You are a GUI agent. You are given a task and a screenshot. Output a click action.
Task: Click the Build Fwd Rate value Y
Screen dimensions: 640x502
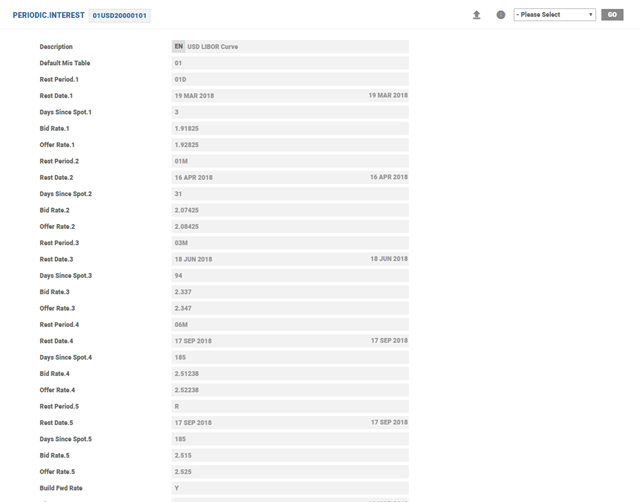(x=290, y=487)
